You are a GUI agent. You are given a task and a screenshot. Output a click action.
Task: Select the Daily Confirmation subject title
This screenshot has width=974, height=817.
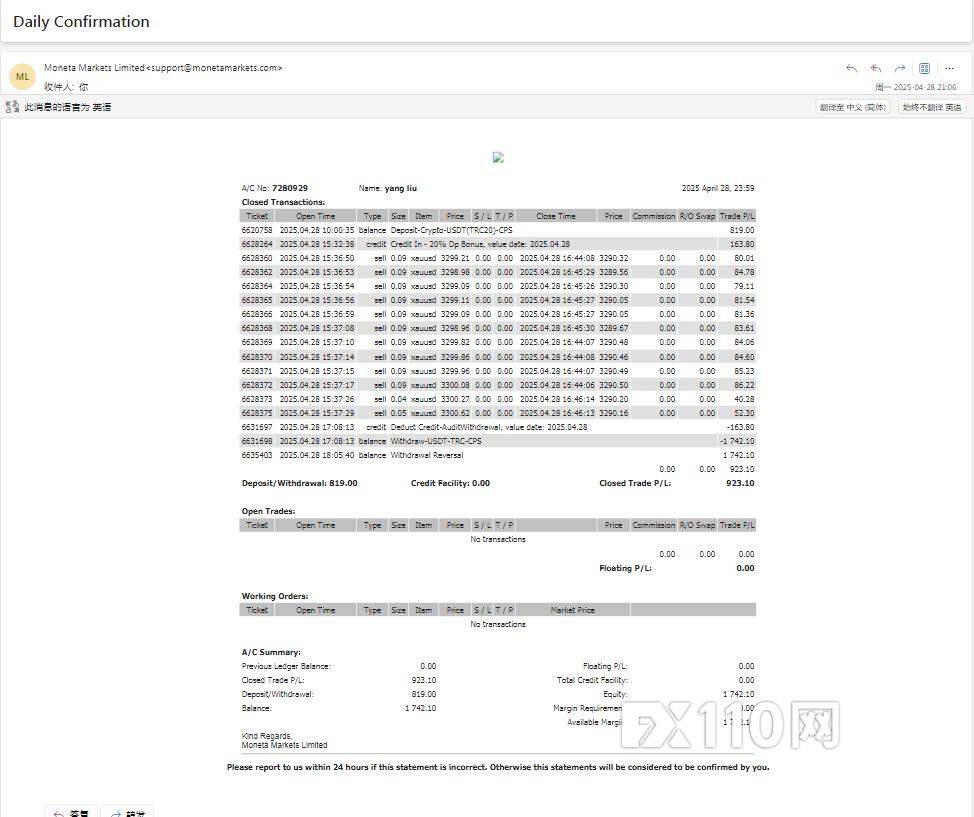pos(81,22)
